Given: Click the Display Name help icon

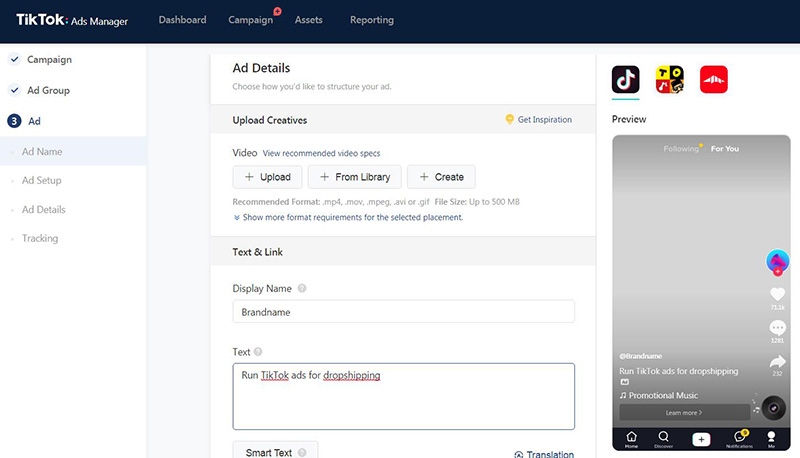Looking at the screenshot, I should click(x=302, y=288).
